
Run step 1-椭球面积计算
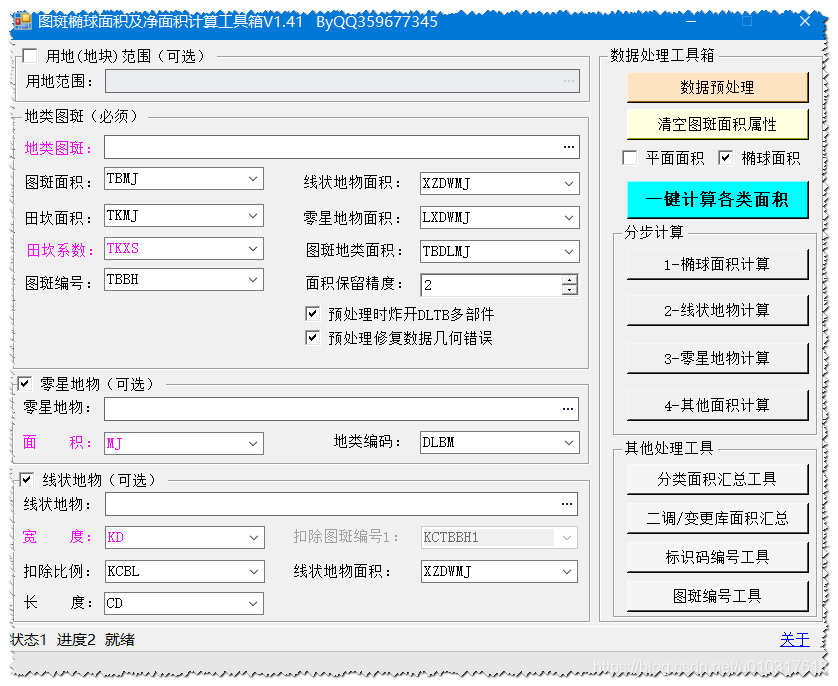(x=717, y=264)
